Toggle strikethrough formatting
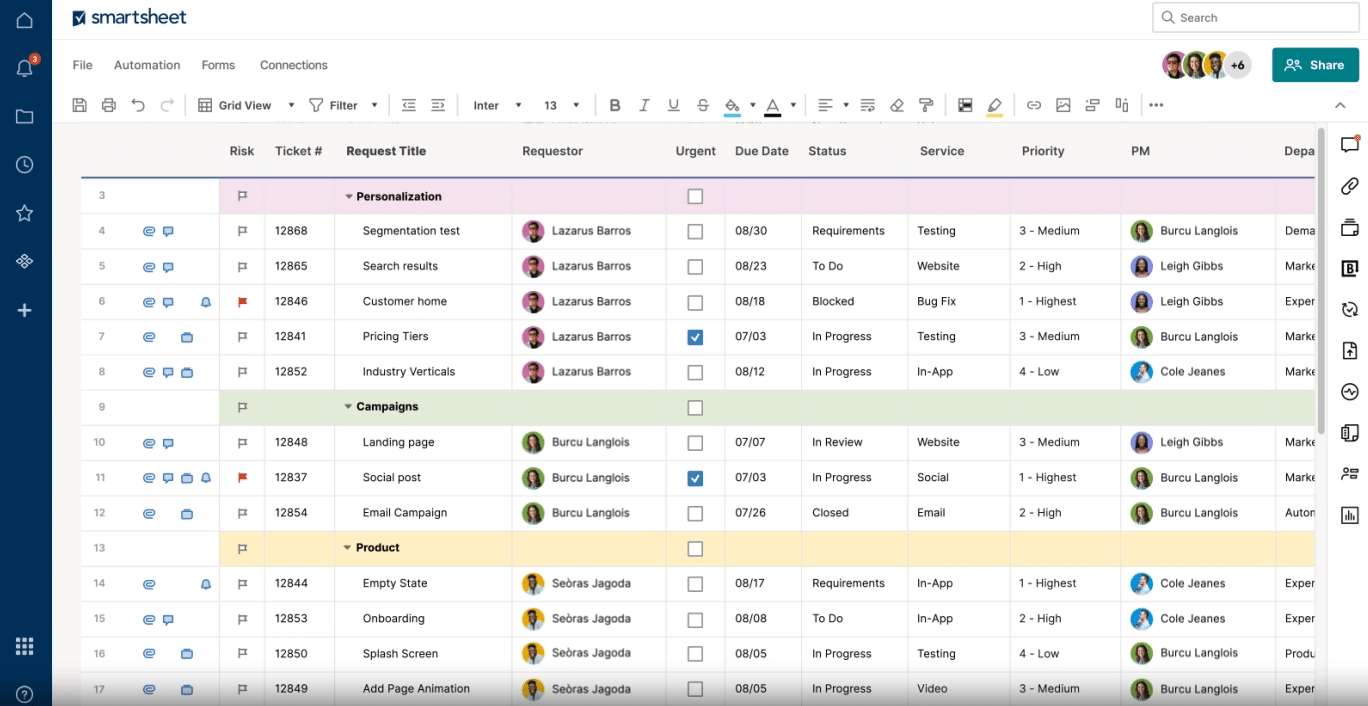The width and height of the screenshot is (1368, 706). pyautogui.click(x=703, y=105)
